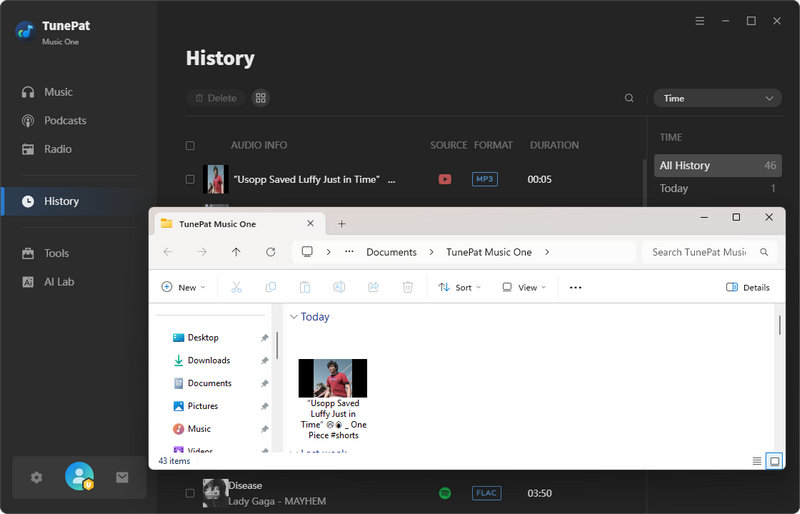This screenshot has height=514, width=800.
Task: Open Music in Explorer navigation pane
Action: tap(199, 429)
